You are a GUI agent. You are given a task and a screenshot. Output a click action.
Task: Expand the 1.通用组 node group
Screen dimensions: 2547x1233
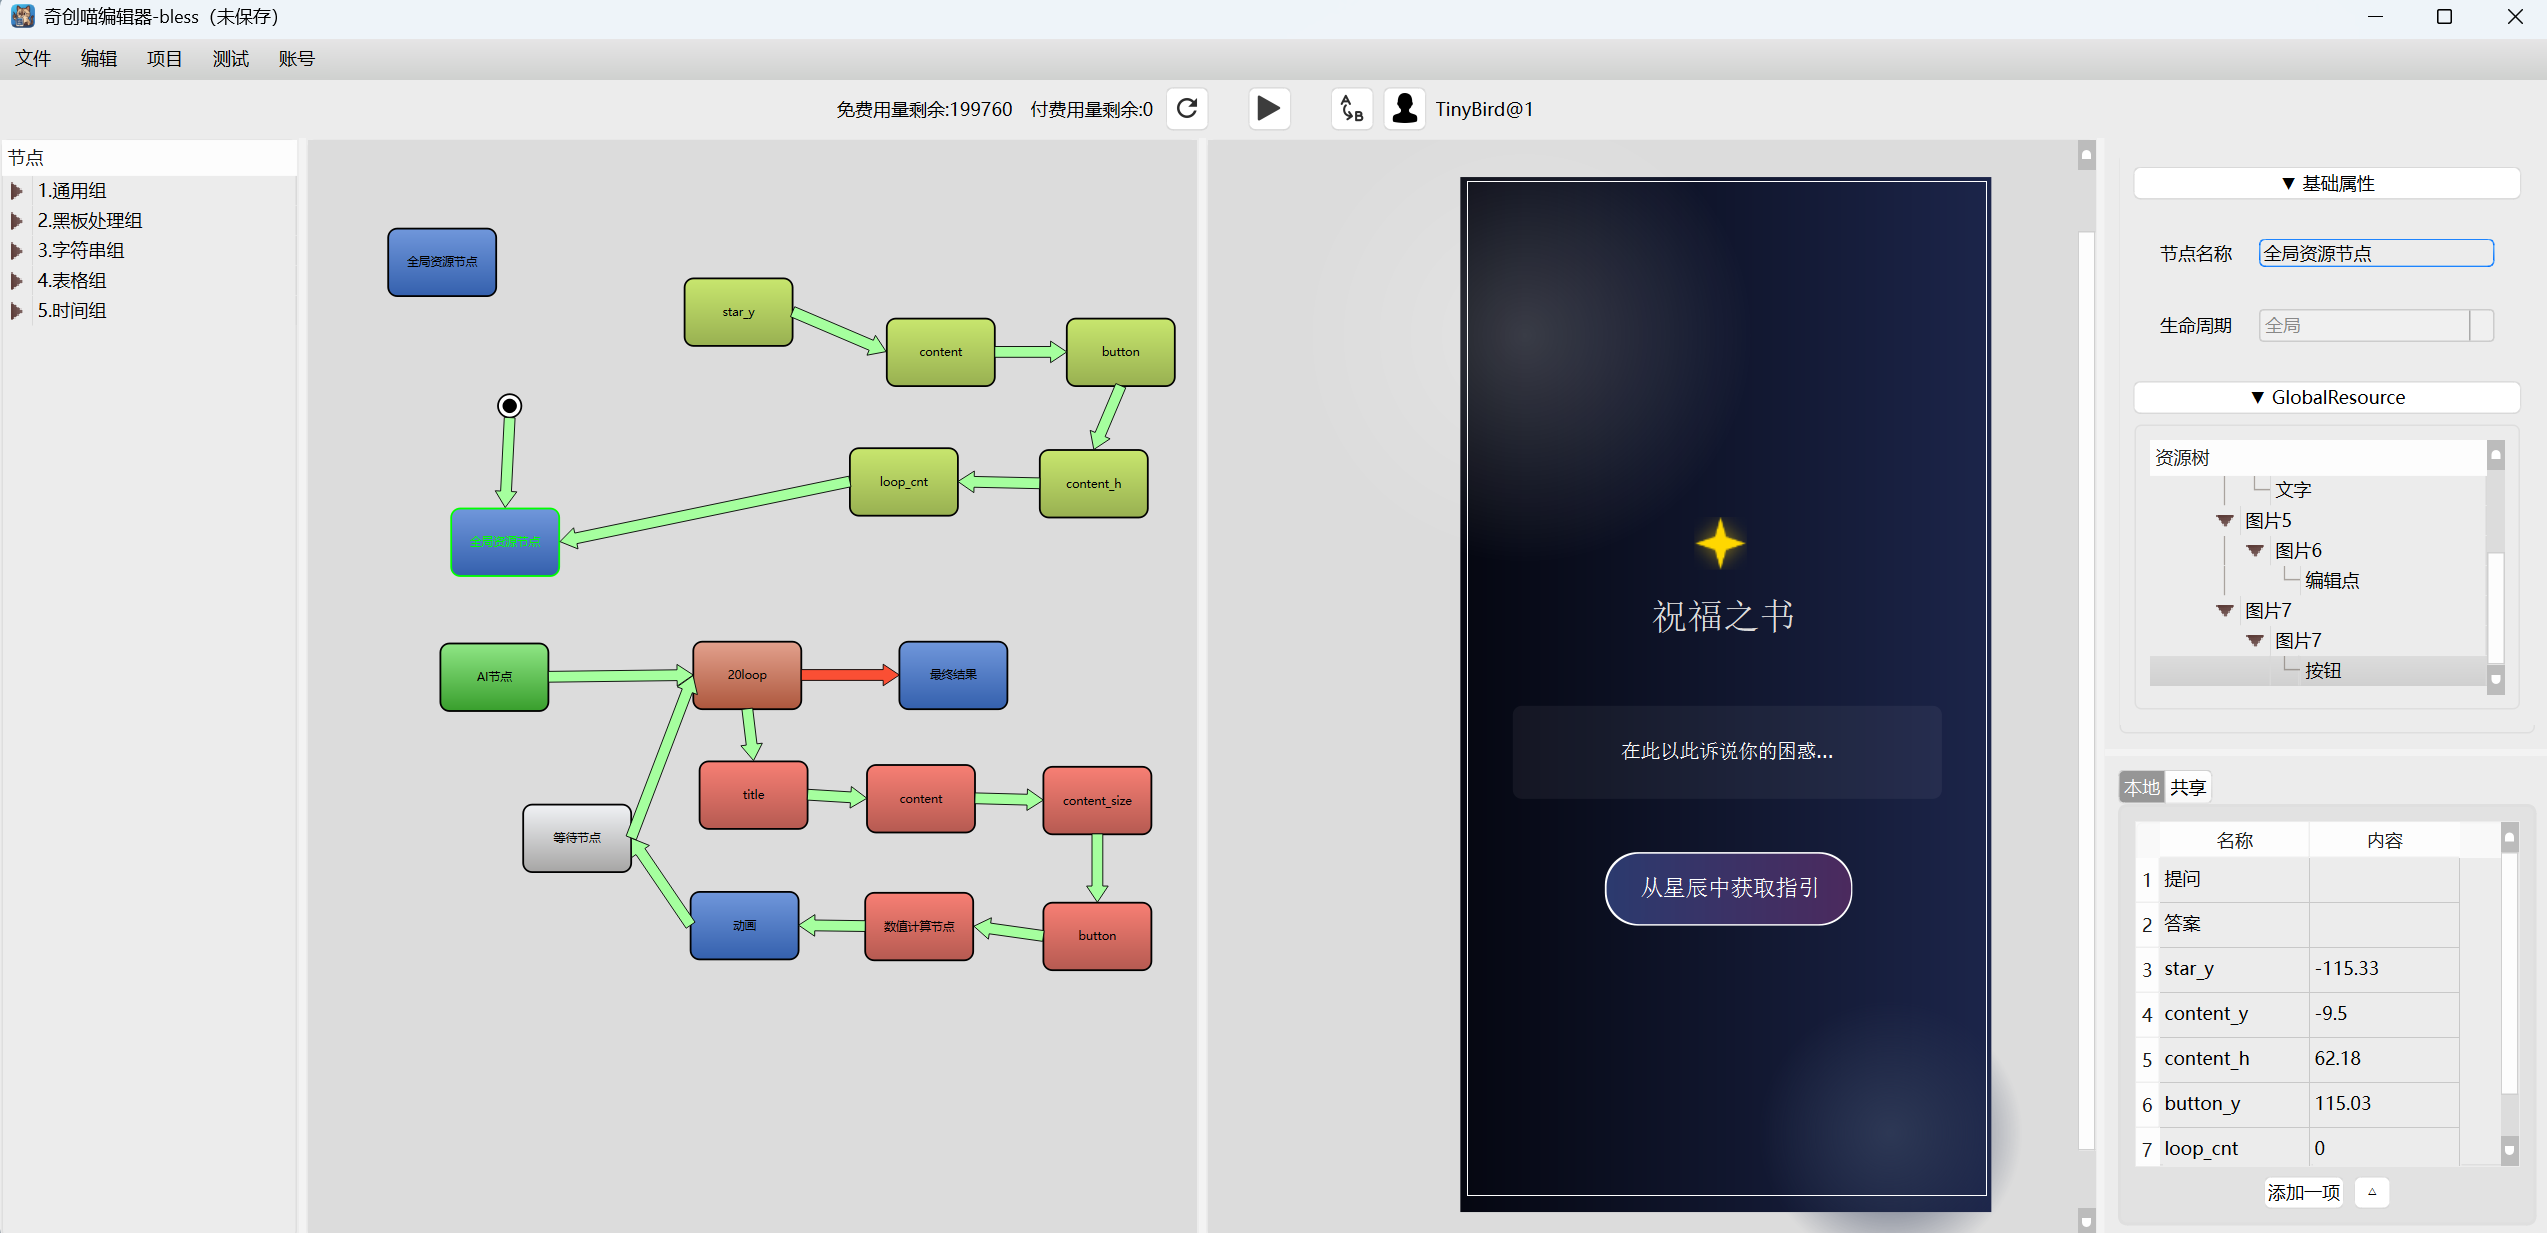[17, 190]
